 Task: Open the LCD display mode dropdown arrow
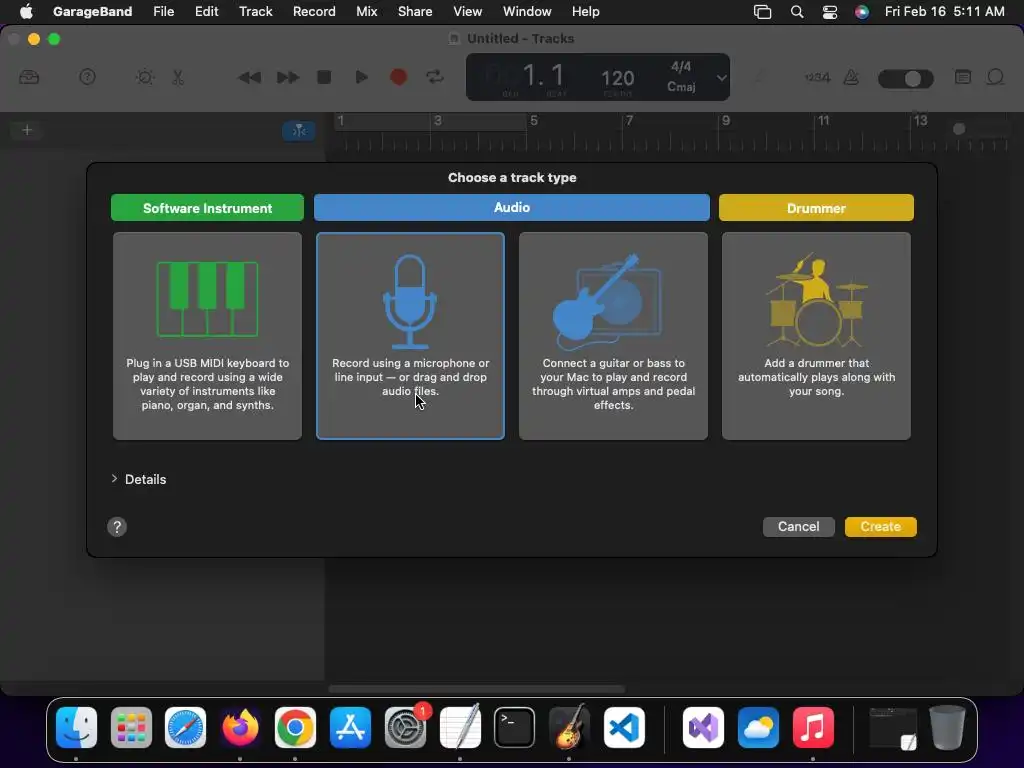[721, 78]
